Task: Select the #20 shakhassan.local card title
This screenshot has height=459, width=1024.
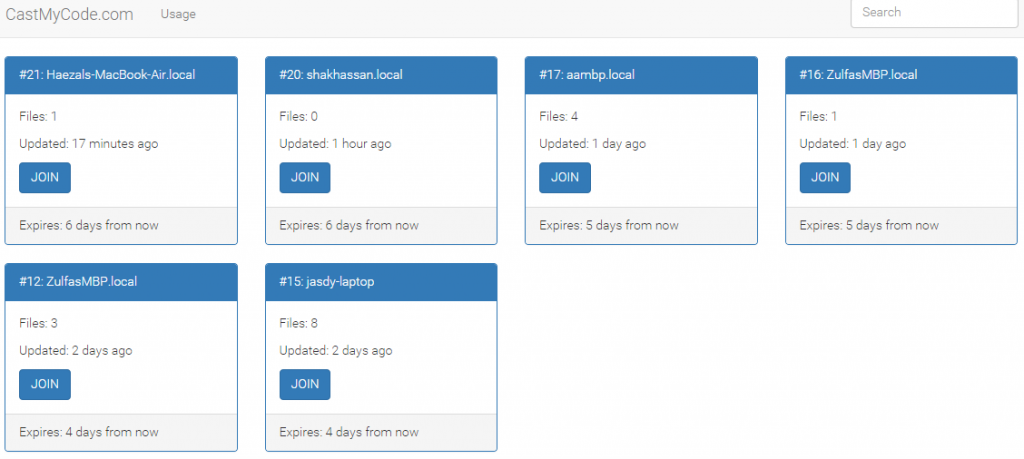Action: pyautogui.click(x=341, y=75)
